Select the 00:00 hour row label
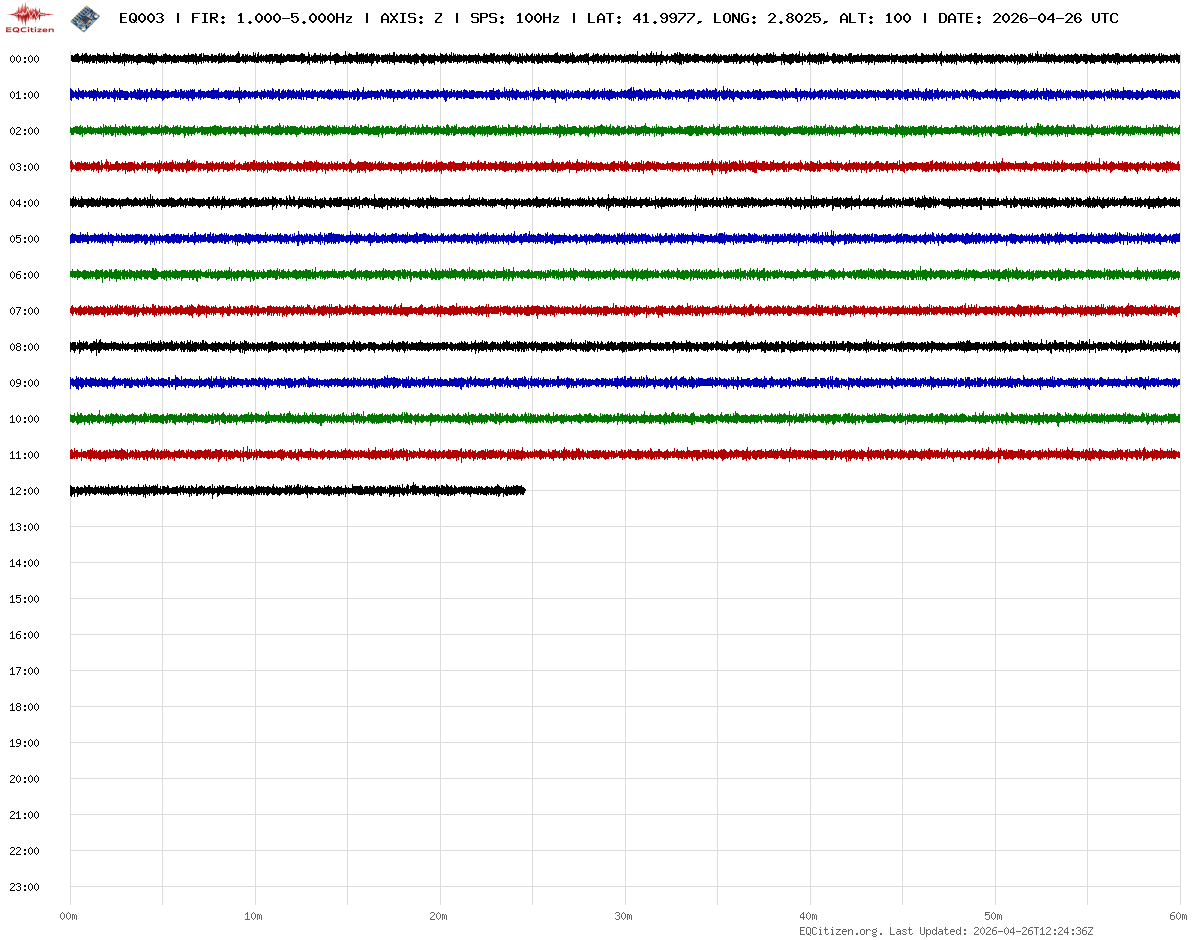This screenshot has height=940, width=1200. tap(24, 59)
